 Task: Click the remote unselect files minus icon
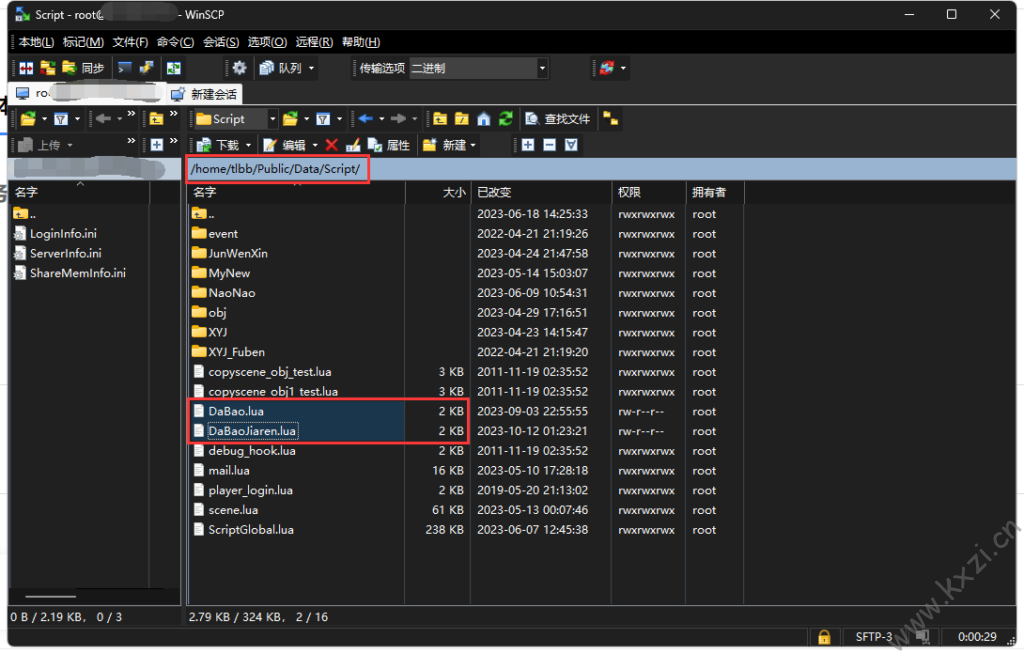coord(549,145)
